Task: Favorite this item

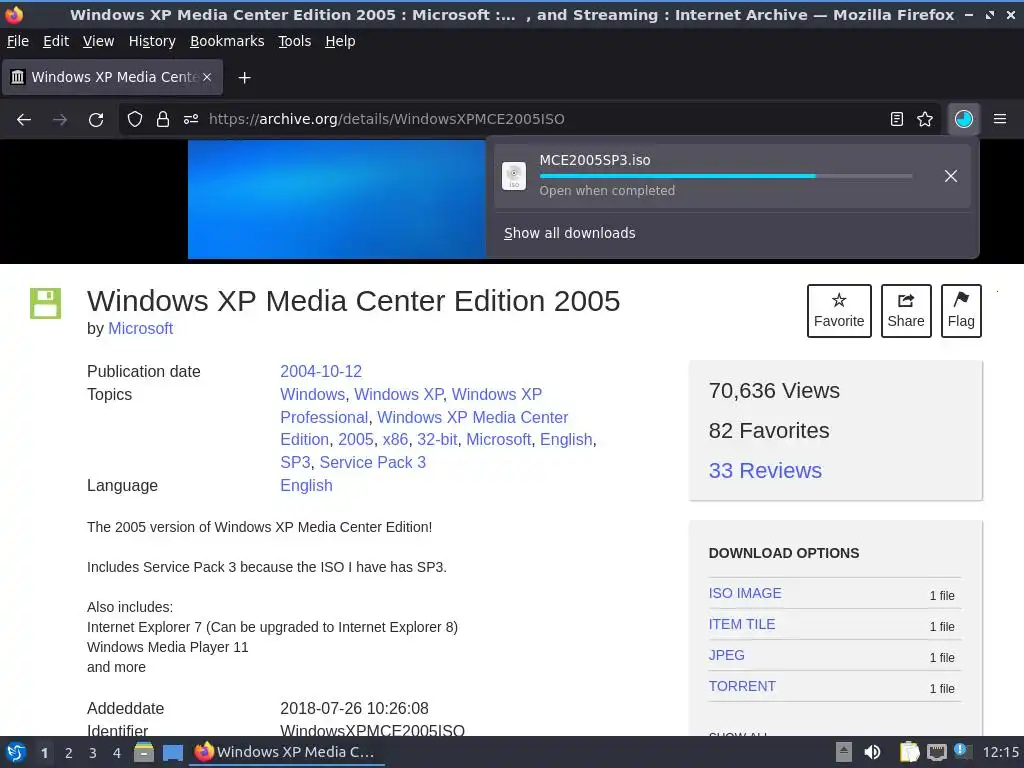Action: pos(839,311)
